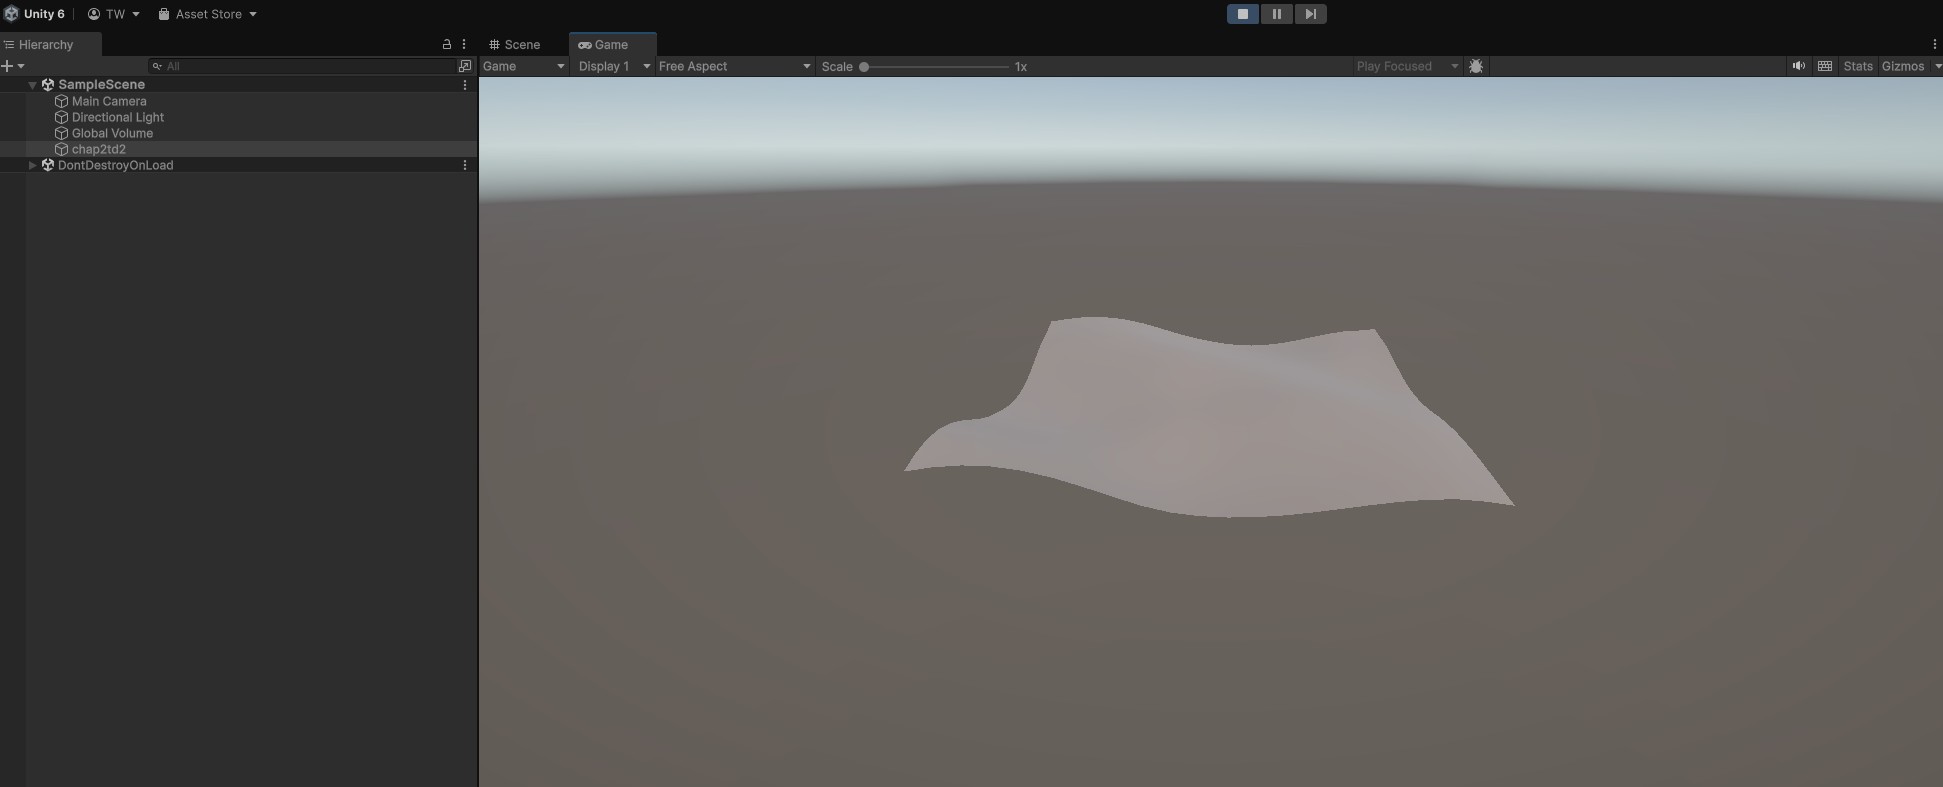Toggle the Hierarchy panel lock icon
This screenshot has width=1943, height=787.
click(446, 44)
